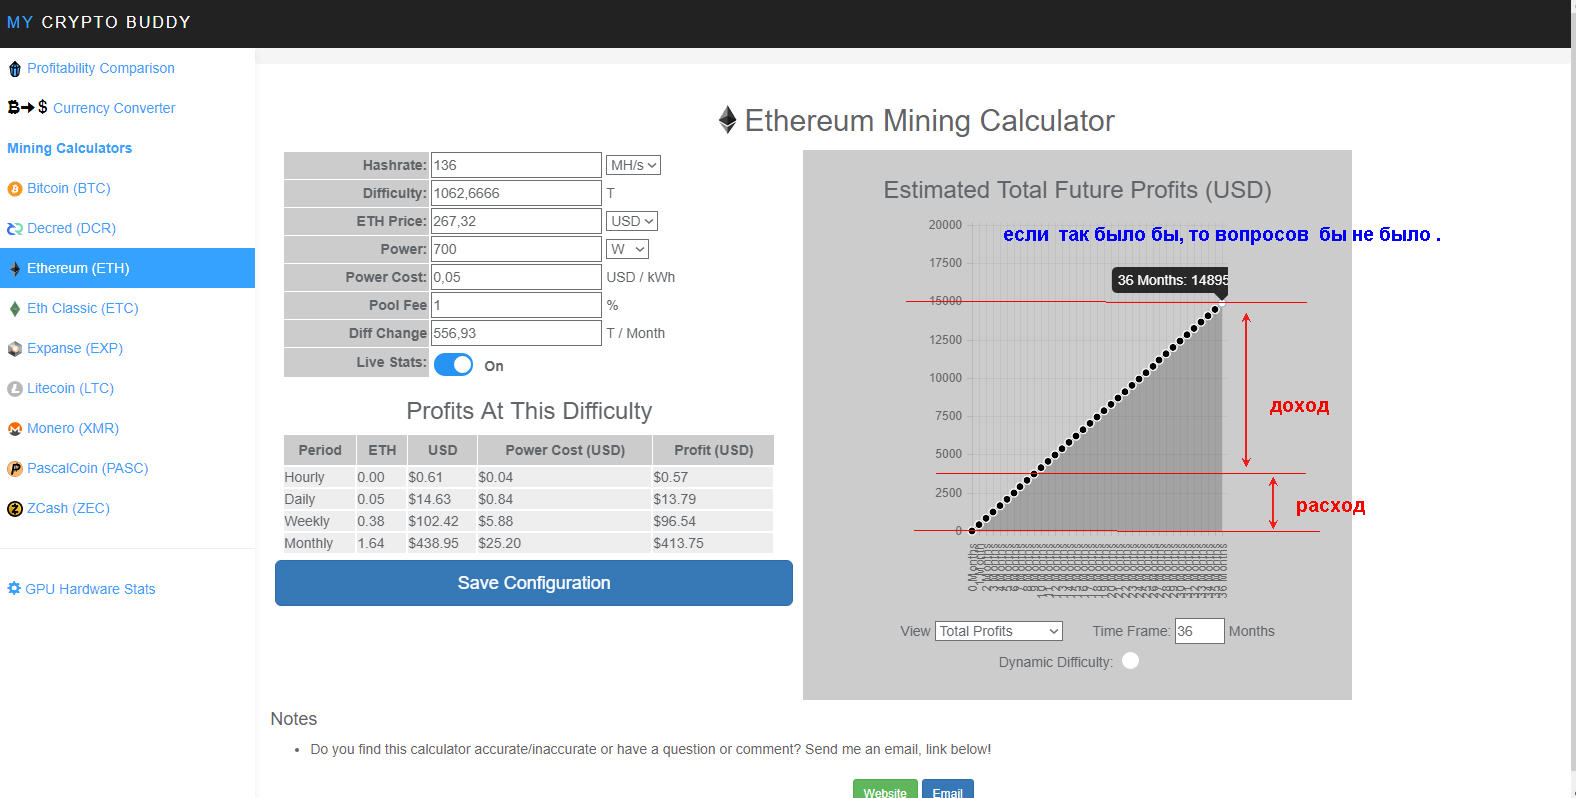Click Ethereum diamond logo beside page title
Image resolution: width=1576 pixels, height=798 pixels.
[x=728, y=120]
